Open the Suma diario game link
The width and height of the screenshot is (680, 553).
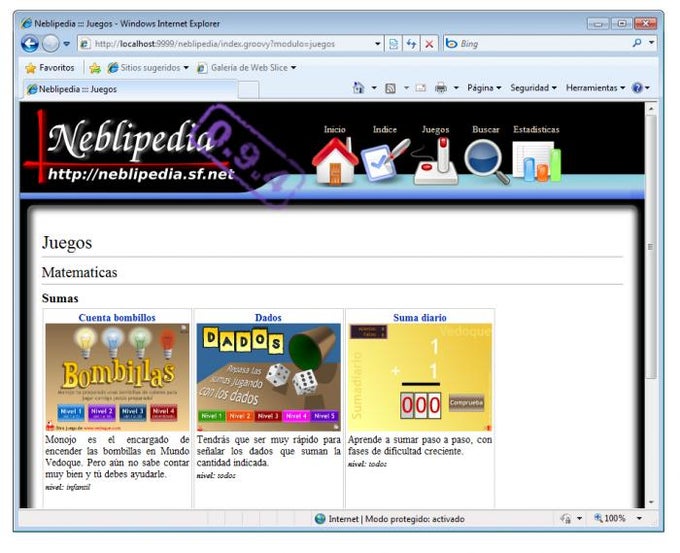[419, 317]
